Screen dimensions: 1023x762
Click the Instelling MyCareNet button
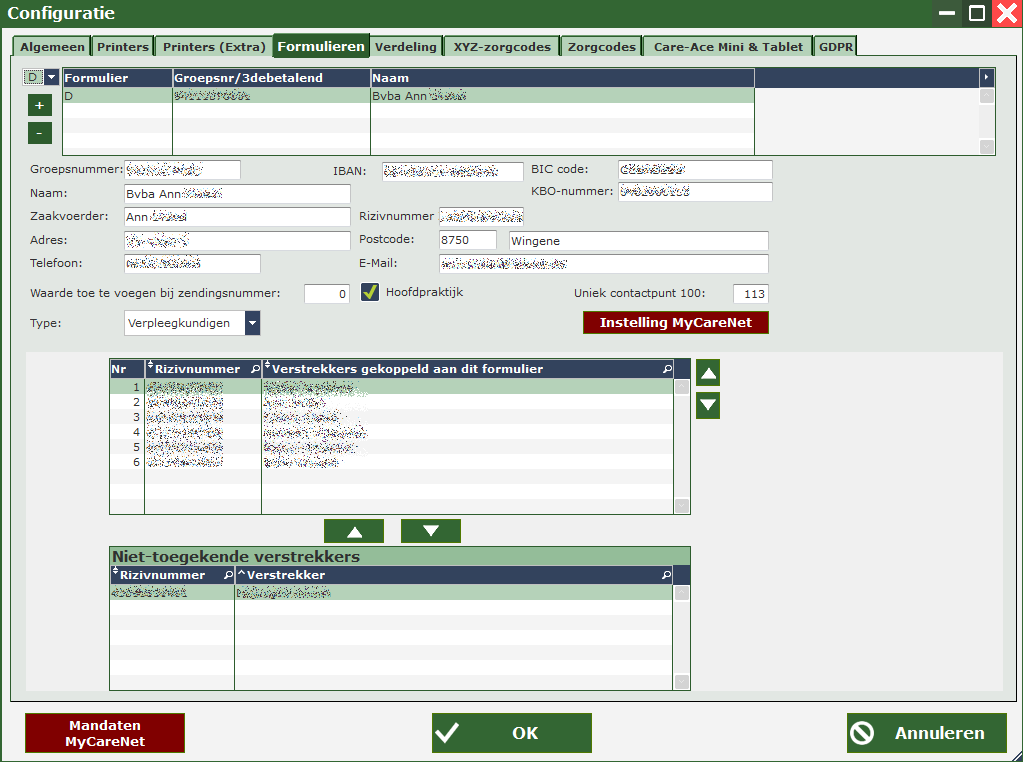[x=675, y=323]
